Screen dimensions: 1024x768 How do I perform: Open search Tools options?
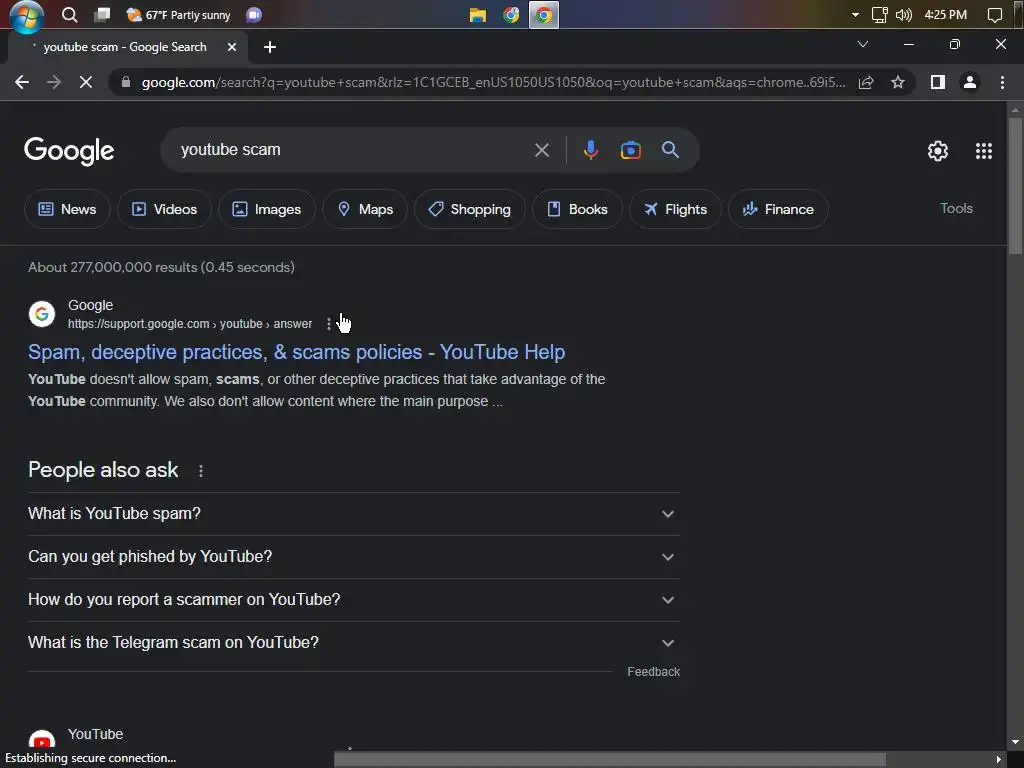956,208
